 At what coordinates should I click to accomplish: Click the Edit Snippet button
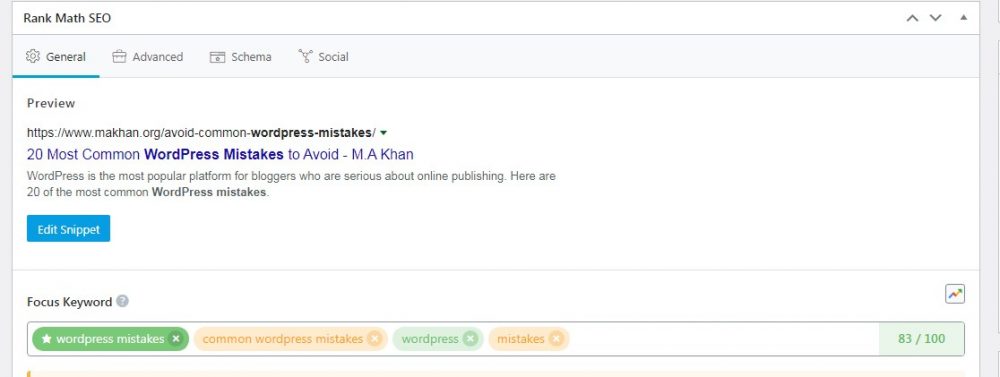pos(68,229)
